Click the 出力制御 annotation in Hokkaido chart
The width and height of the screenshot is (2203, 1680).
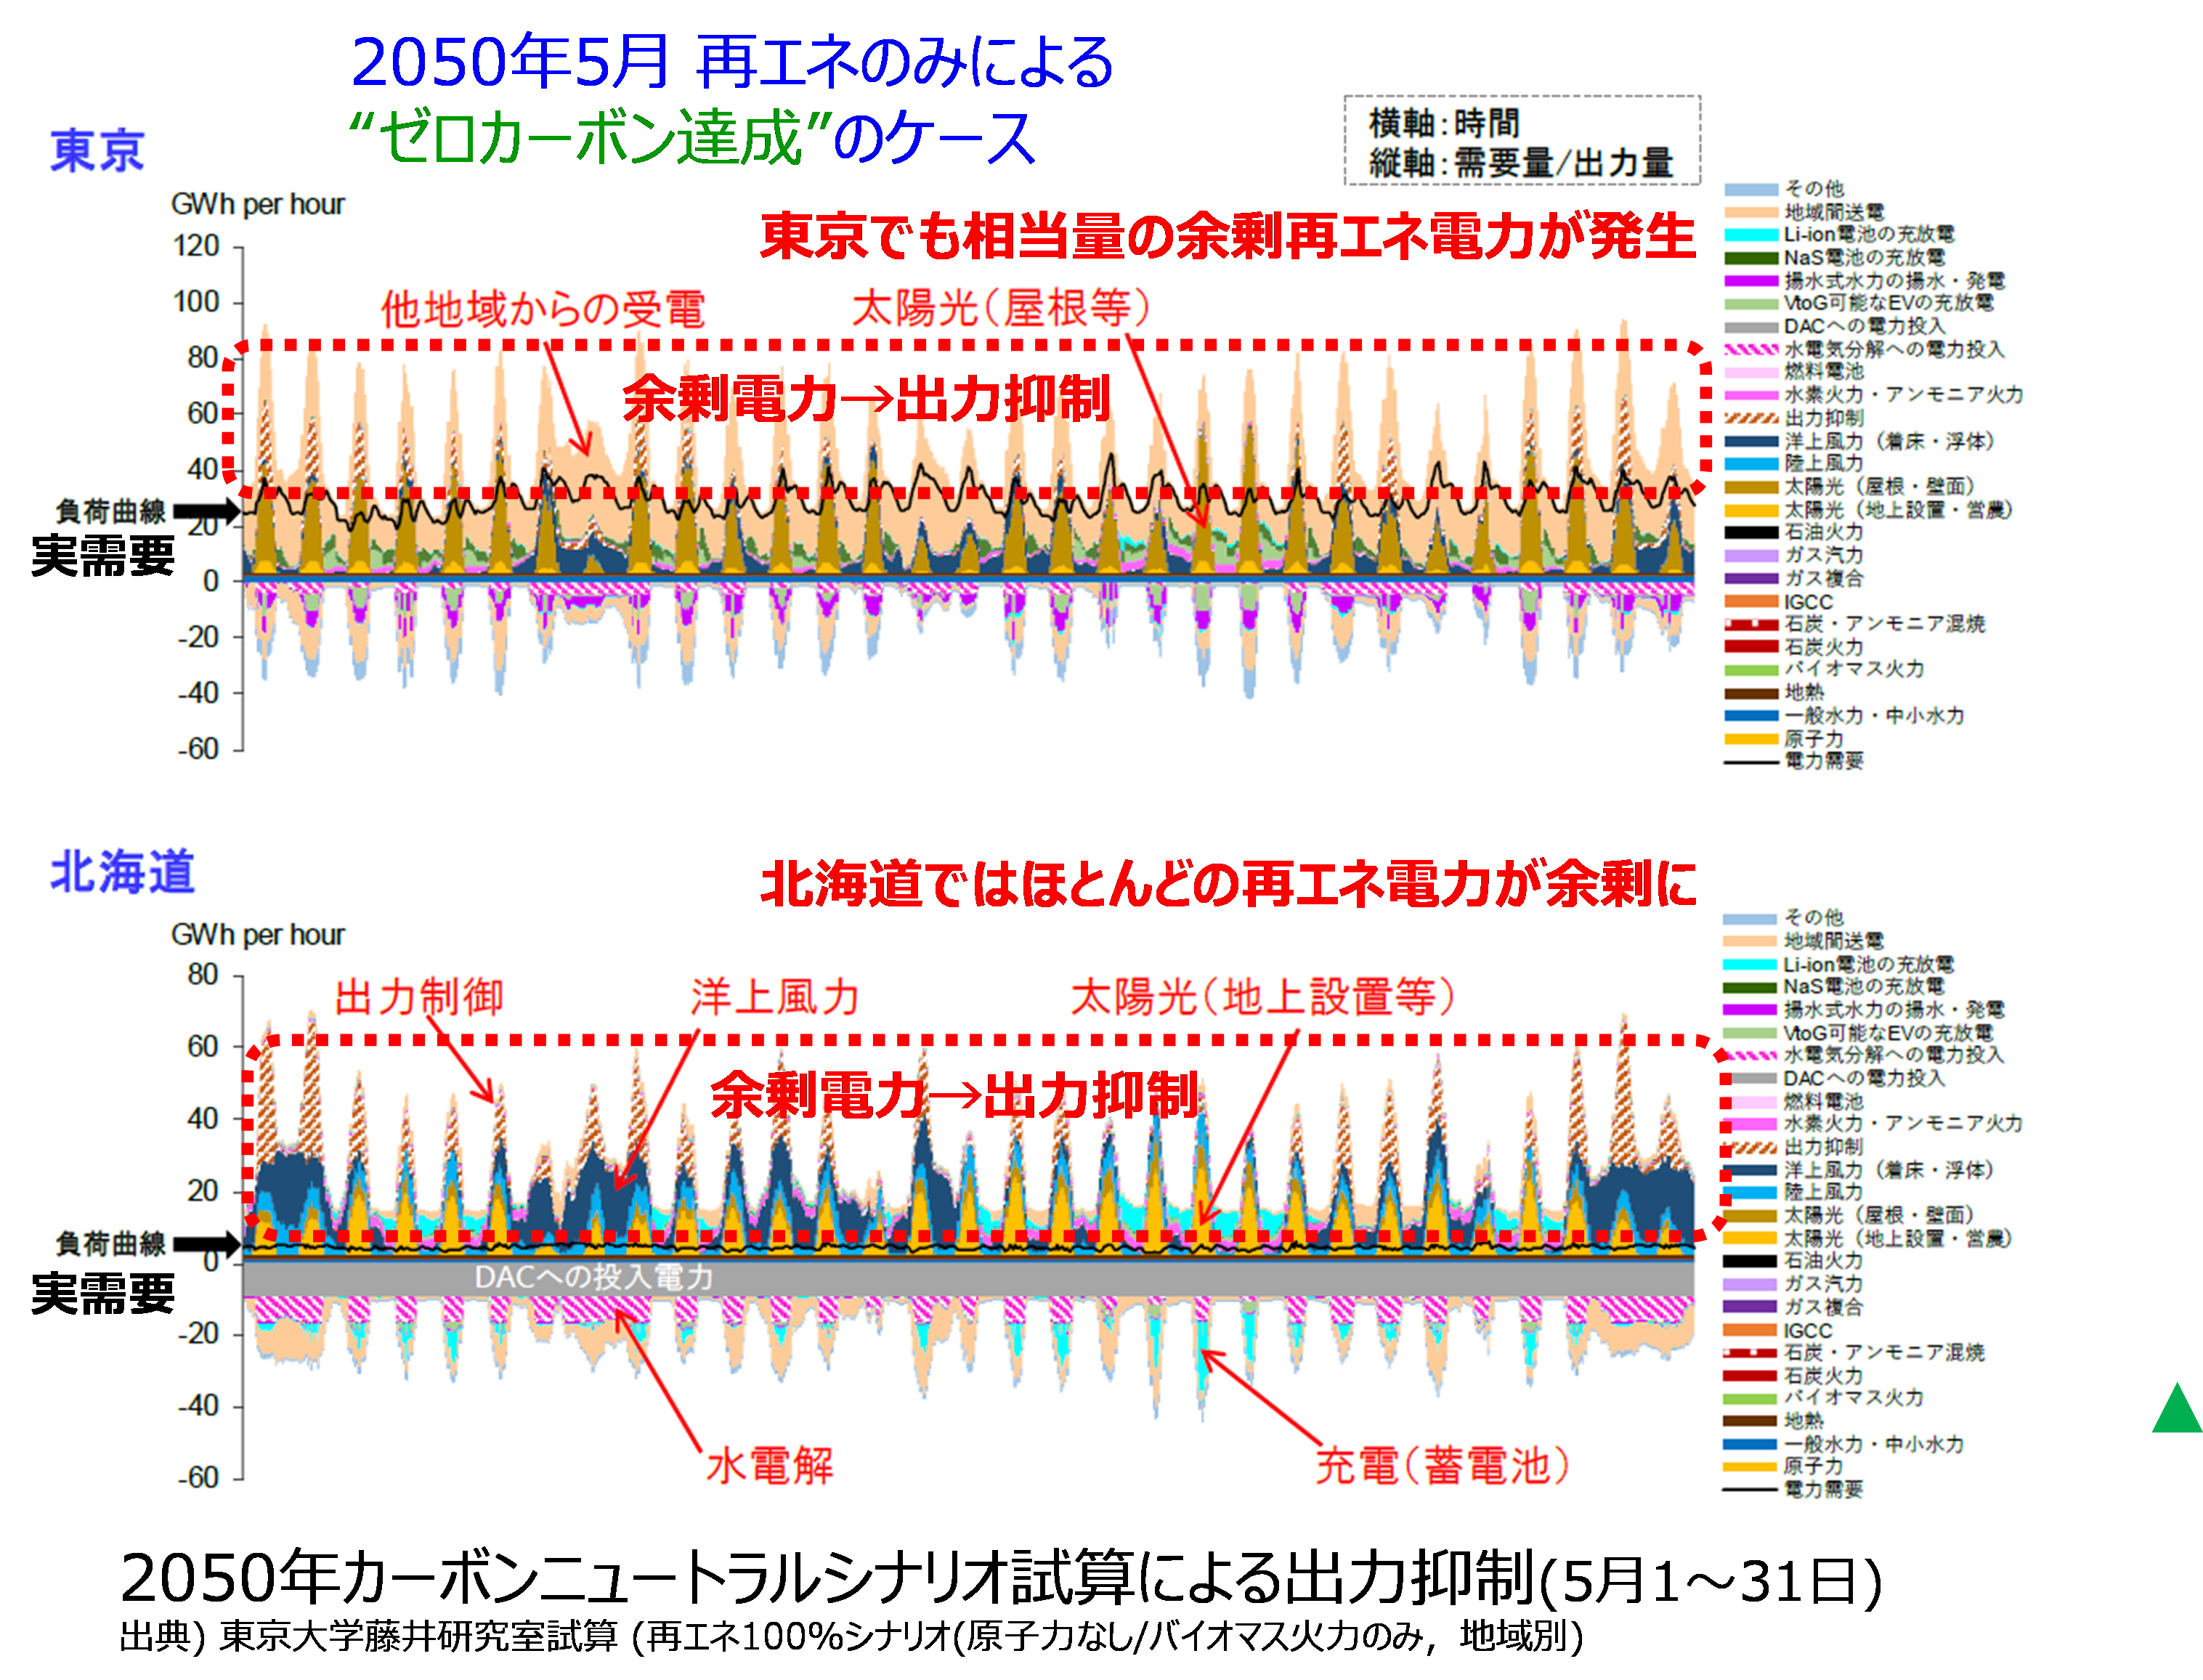419,997
